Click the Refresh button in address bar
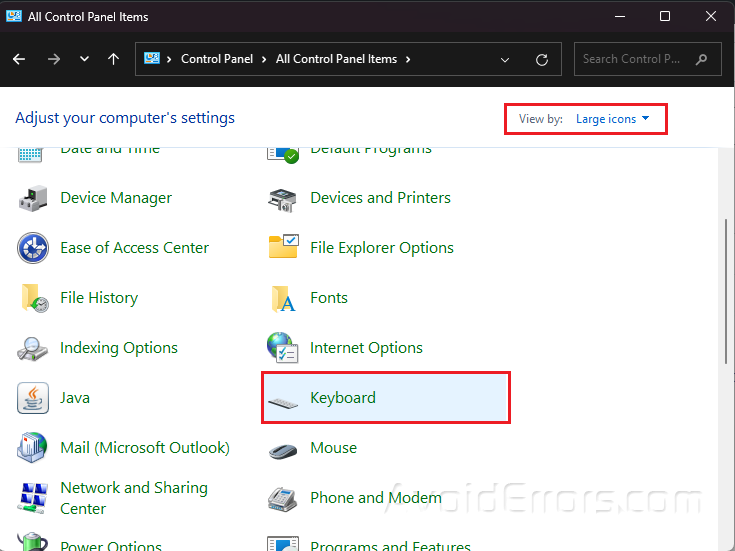This screenshot has width=735, height=551. coord(542,59)
